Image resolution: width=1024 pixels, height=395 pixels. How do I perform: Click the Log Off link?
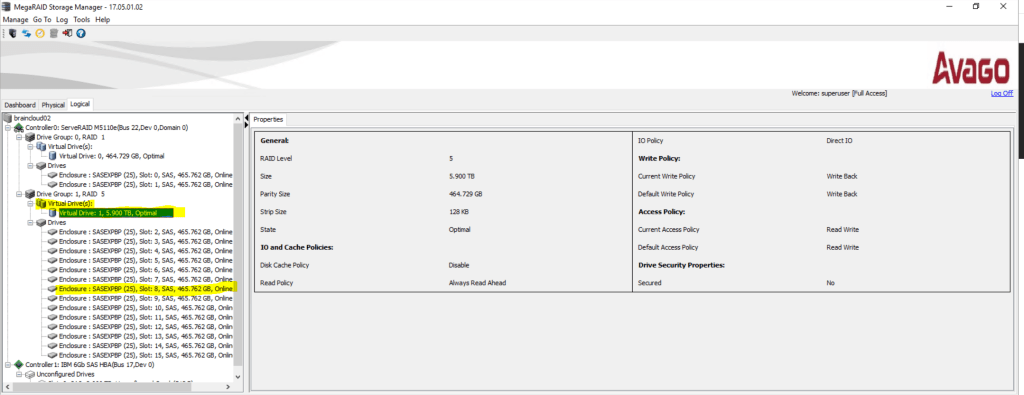1002,93
